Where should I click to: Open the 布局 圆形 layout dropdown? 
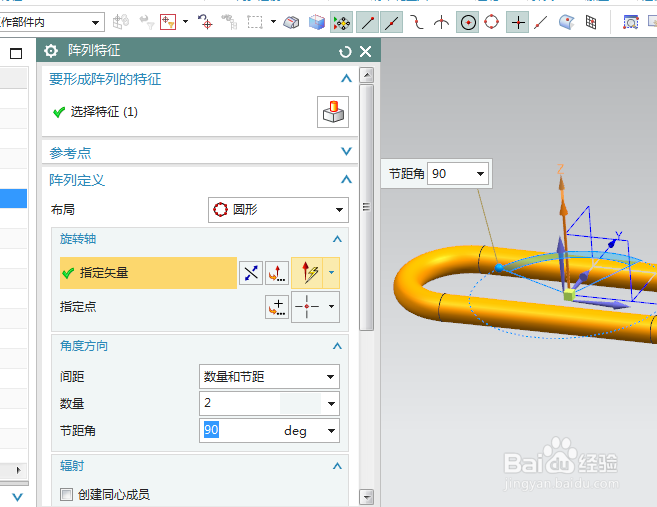[x=278, y=210]
